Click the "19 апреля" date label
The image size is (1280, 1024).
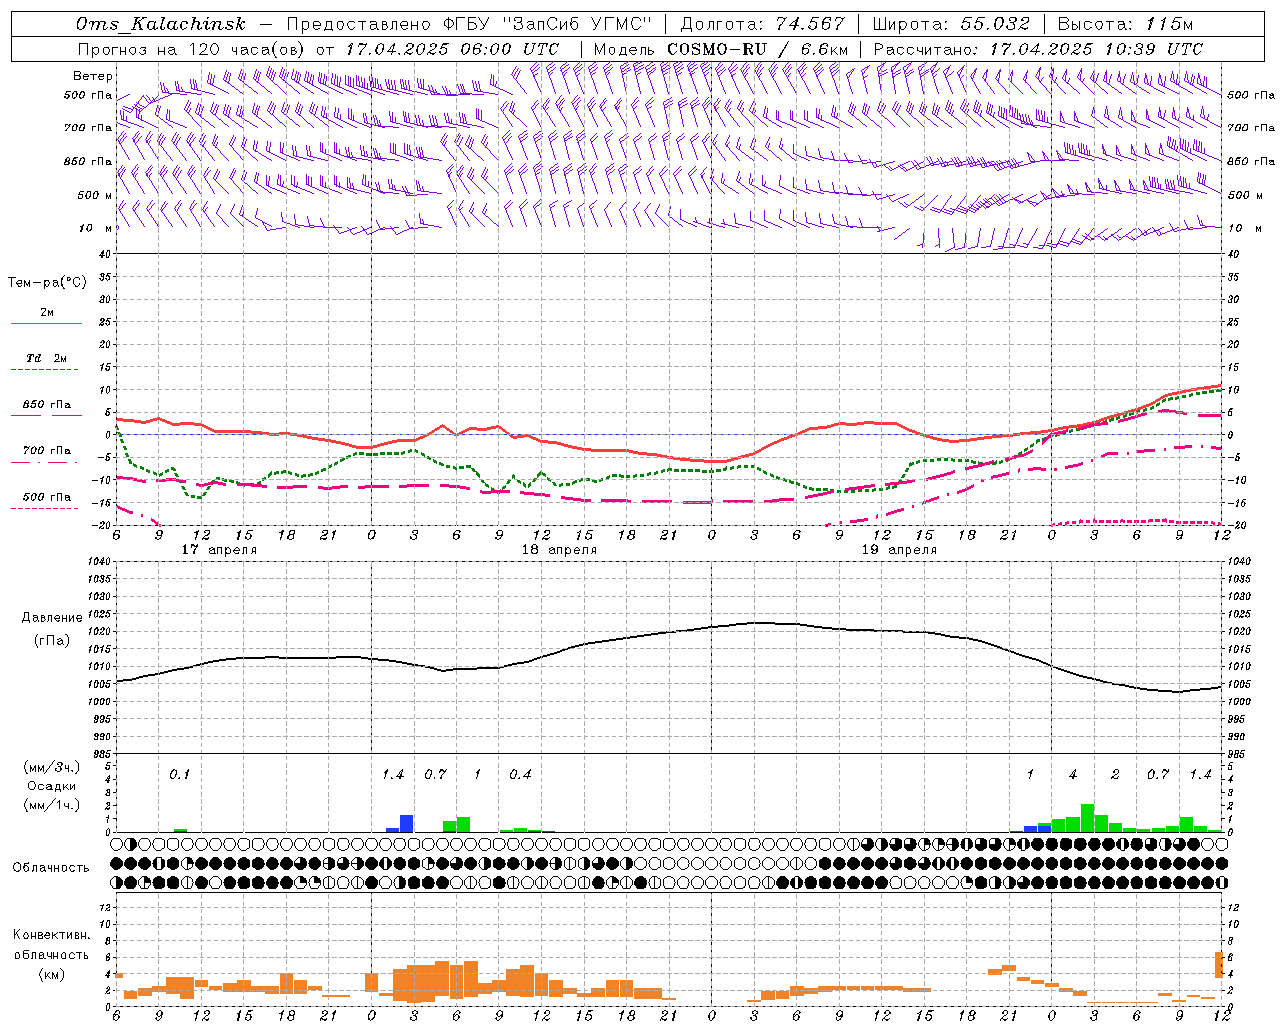point(899,550)
